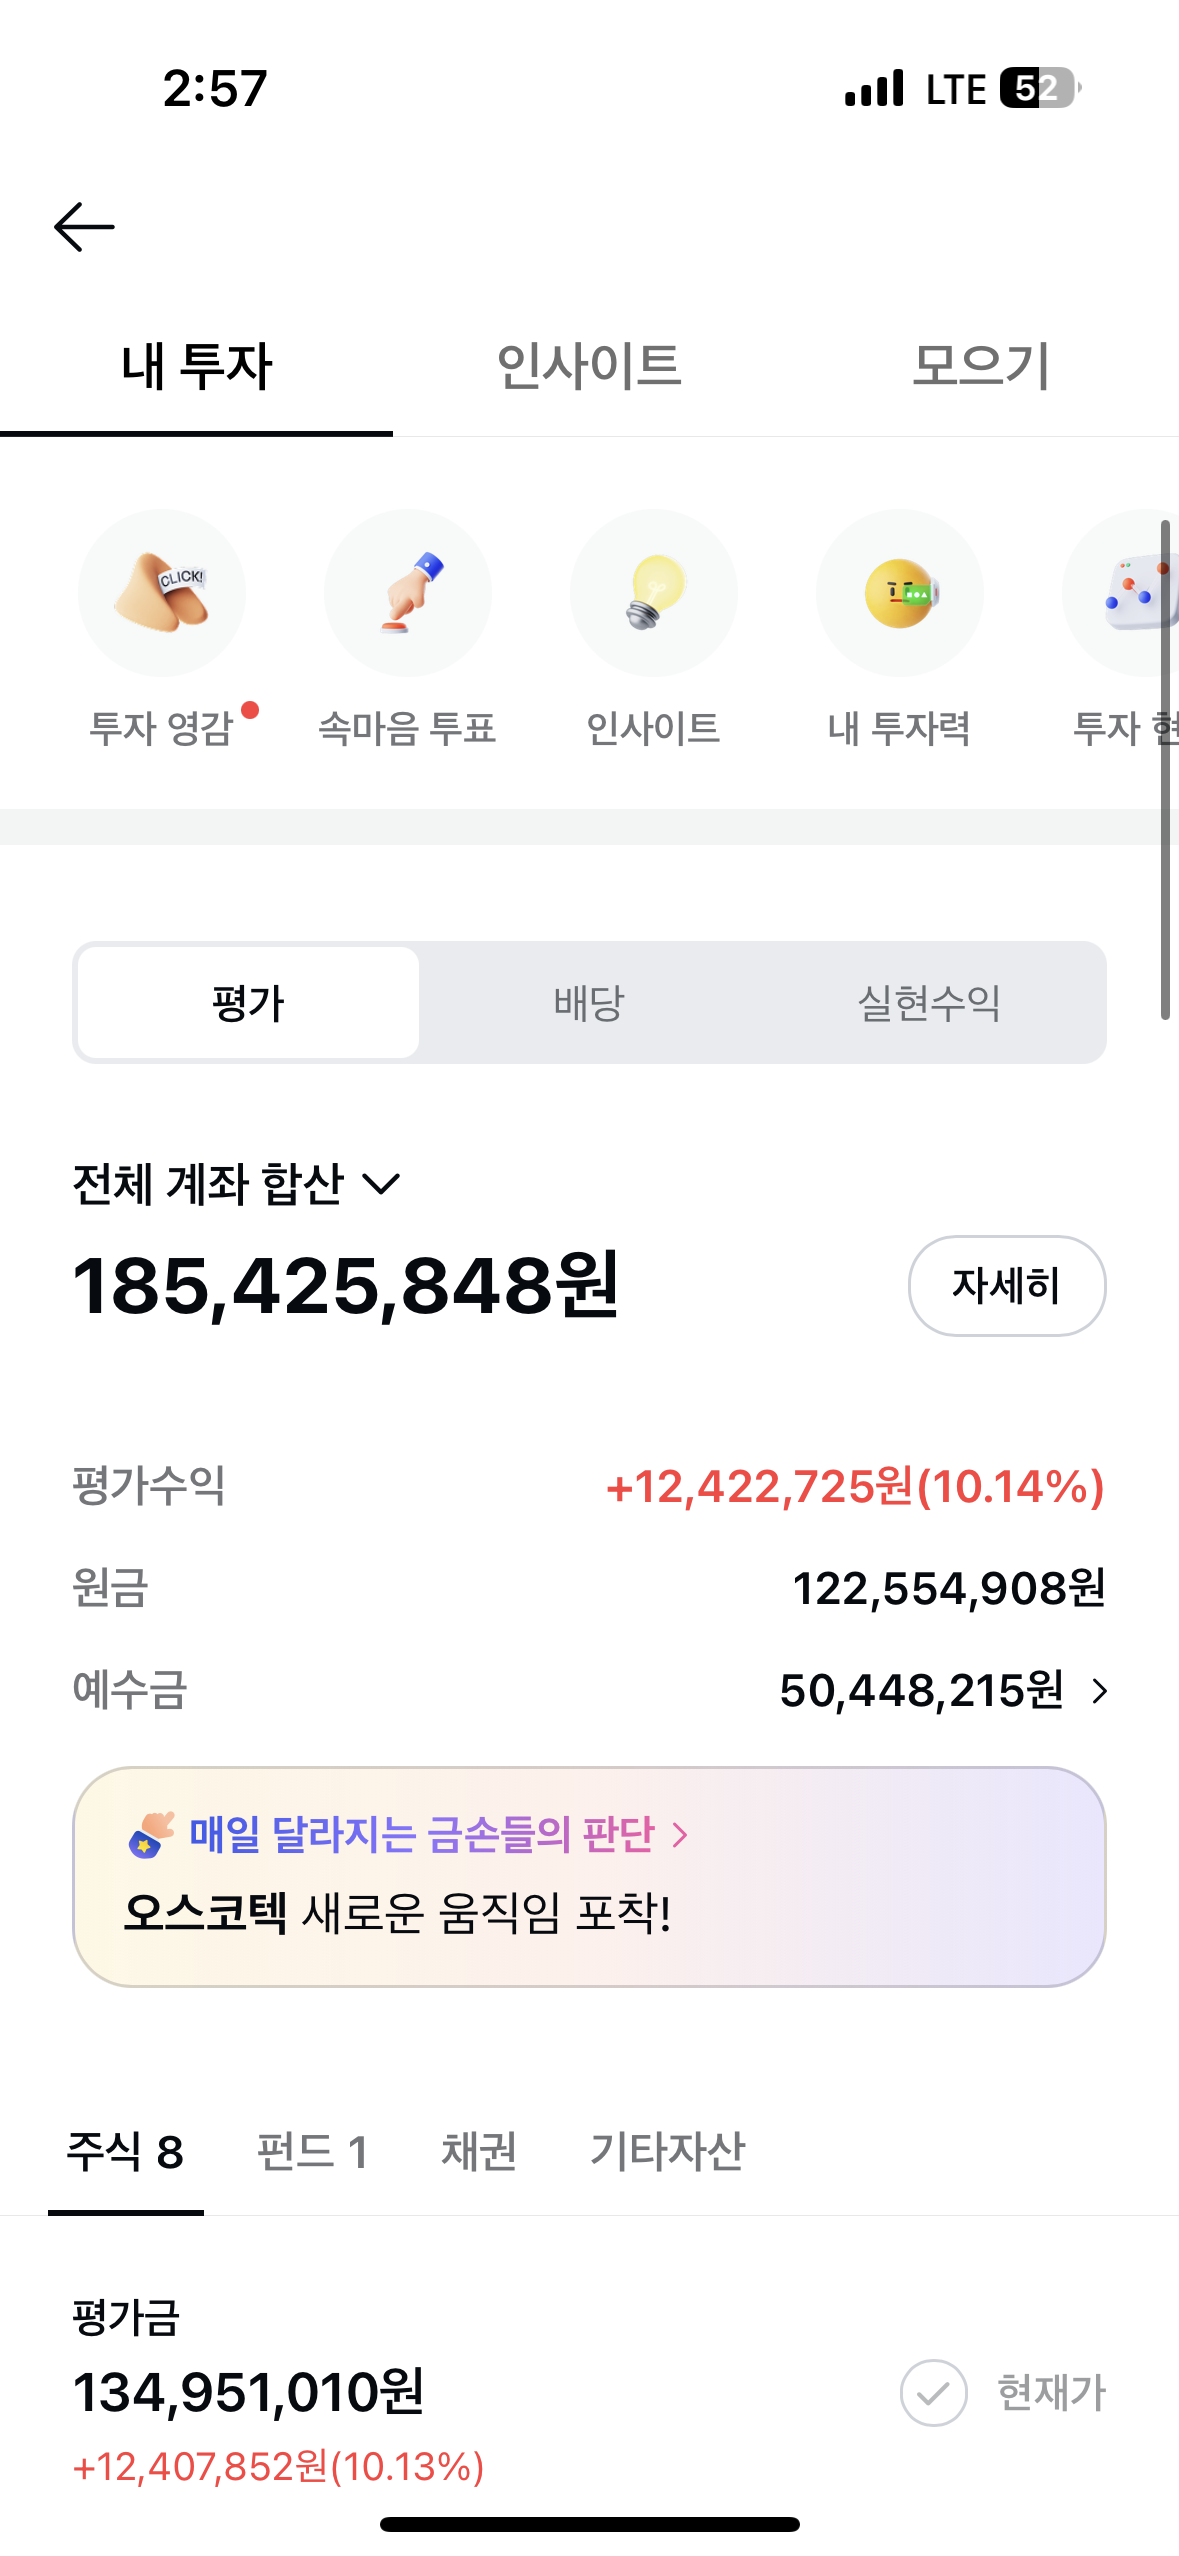Image resolution: width=1179 pixels, height=2556 pixels.
Task: Click the vertical scrollbar on the right edge
Action: click(1165, 770)
